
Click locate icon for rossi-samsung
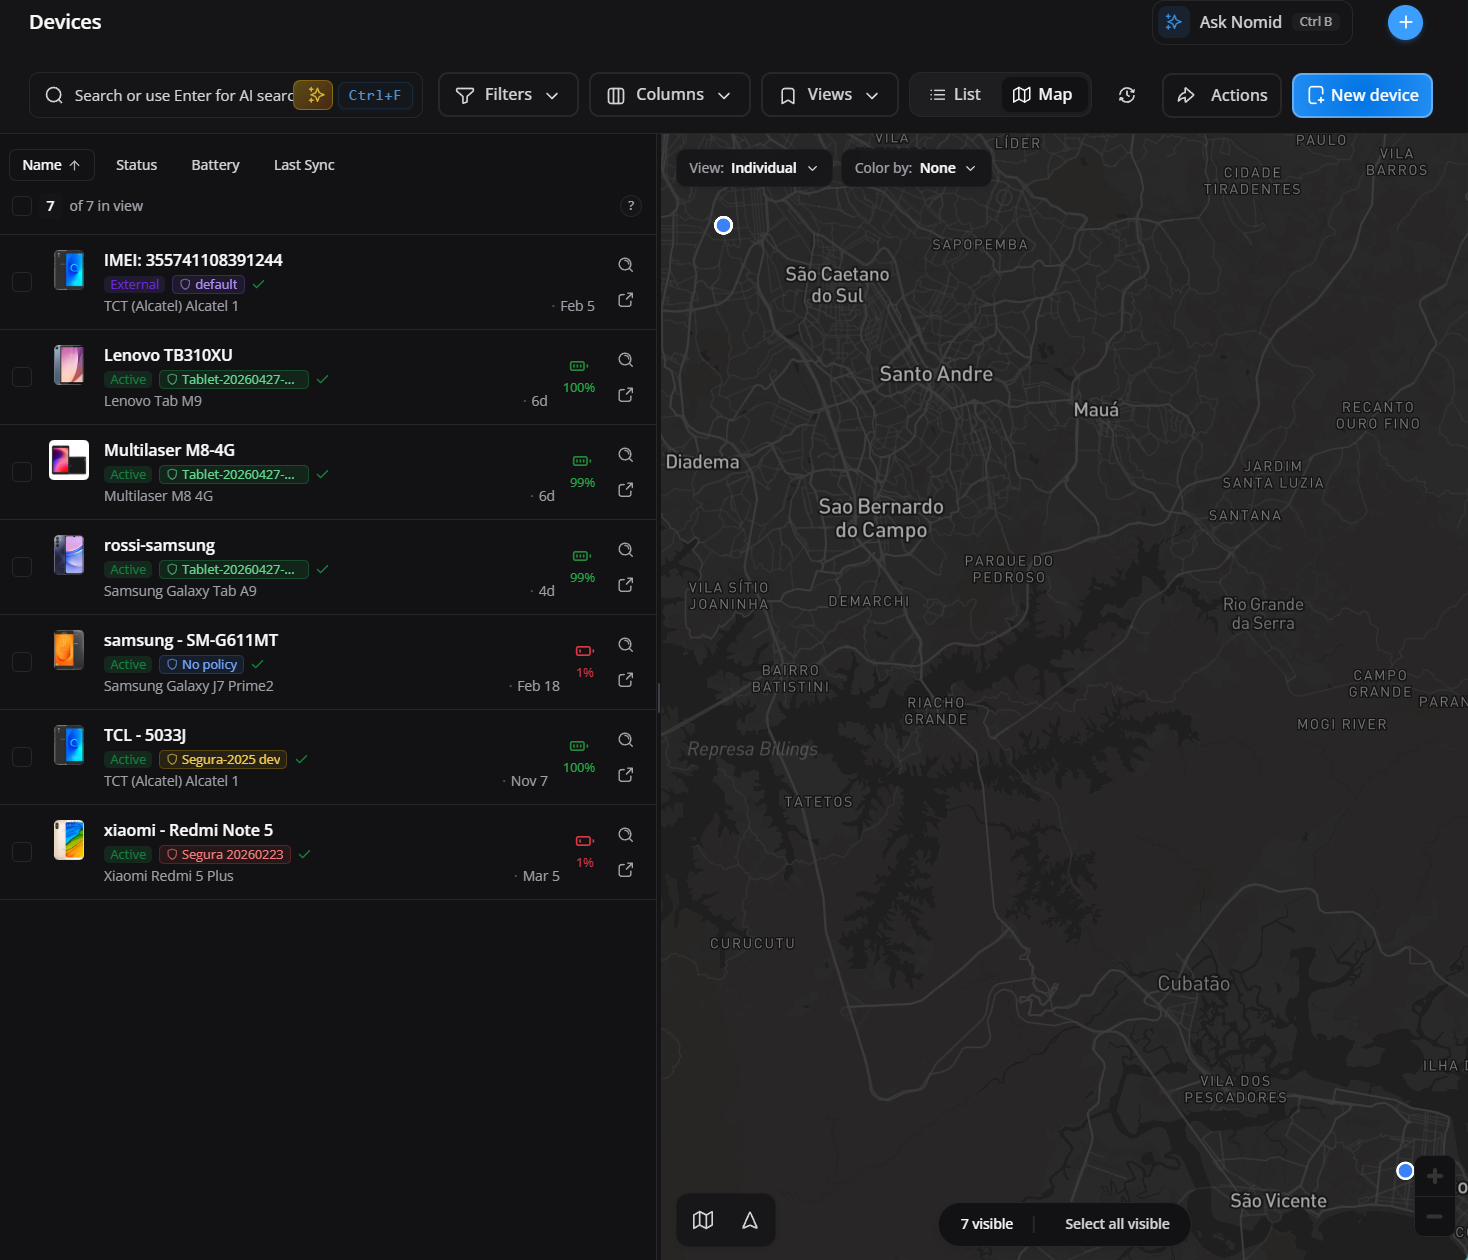pyautogui.click(x=625, y=550)
